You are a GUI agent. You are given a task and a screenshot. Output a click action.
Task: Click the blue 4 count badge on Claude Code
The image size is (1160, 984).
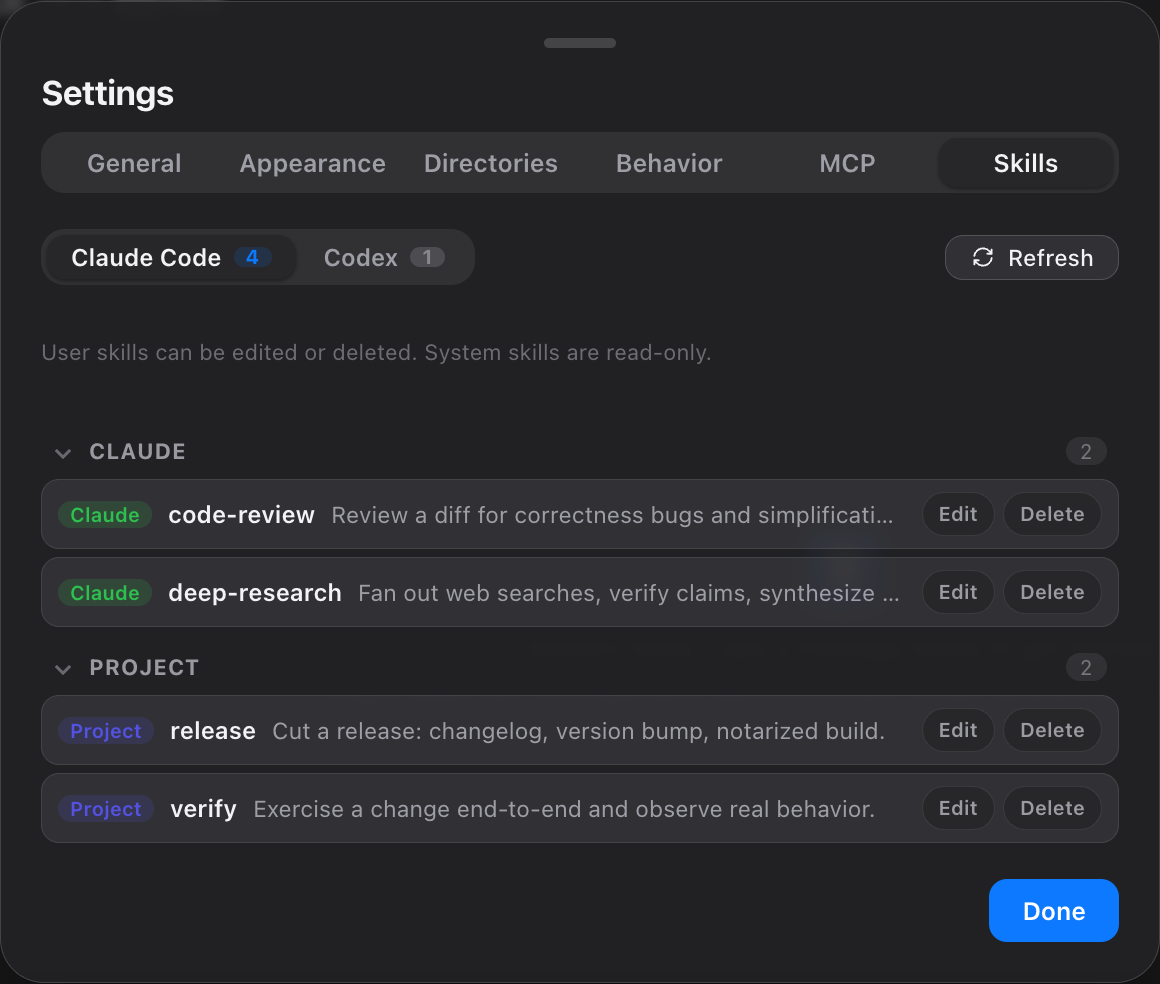(252, 257)
